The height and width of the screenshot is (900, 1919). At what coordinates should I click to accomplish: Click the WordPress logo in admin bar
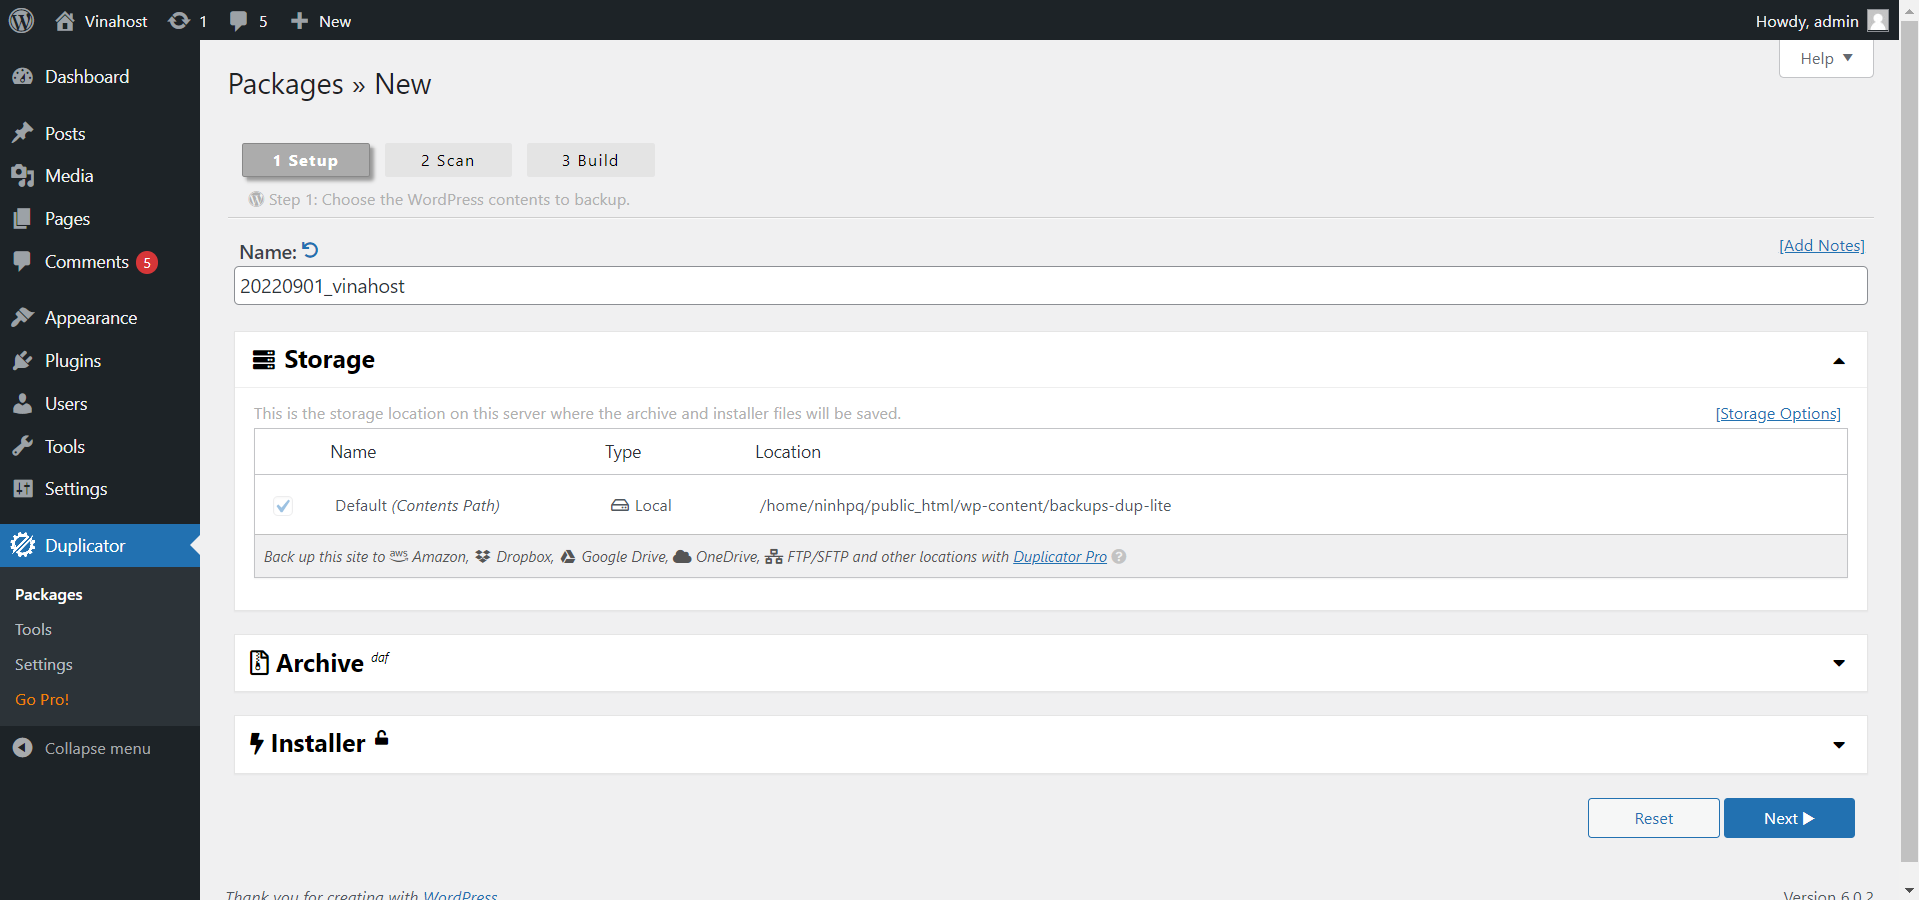click(x=21, y=21)
